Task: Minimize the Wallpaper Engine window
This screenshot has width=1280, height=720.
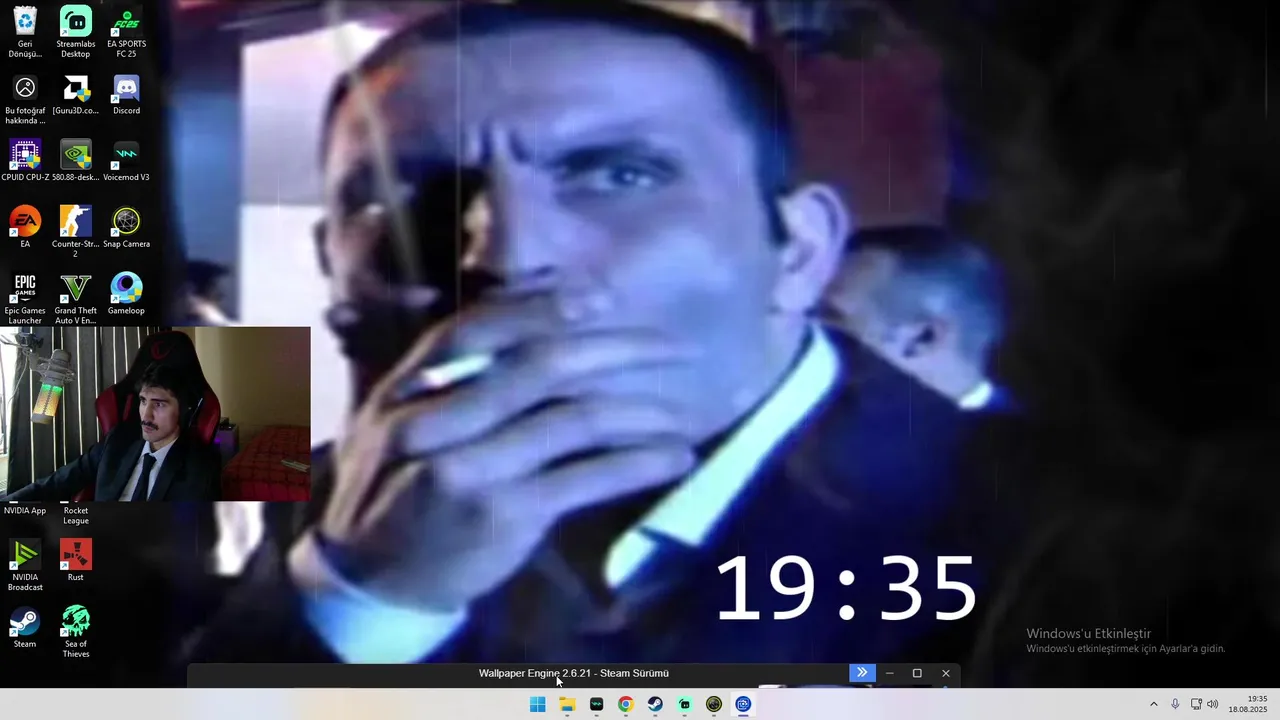Action: (889, 673)
